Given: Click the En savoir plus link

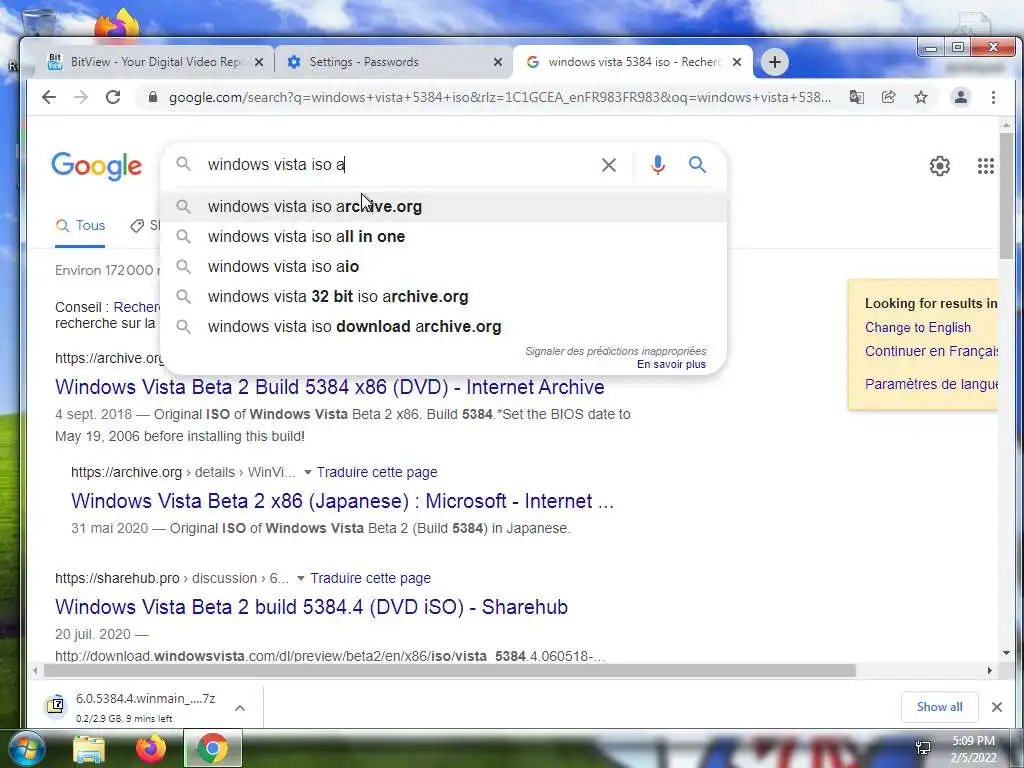Looking at the screenshot, I should pyautogui.click(x=671, y=364).
